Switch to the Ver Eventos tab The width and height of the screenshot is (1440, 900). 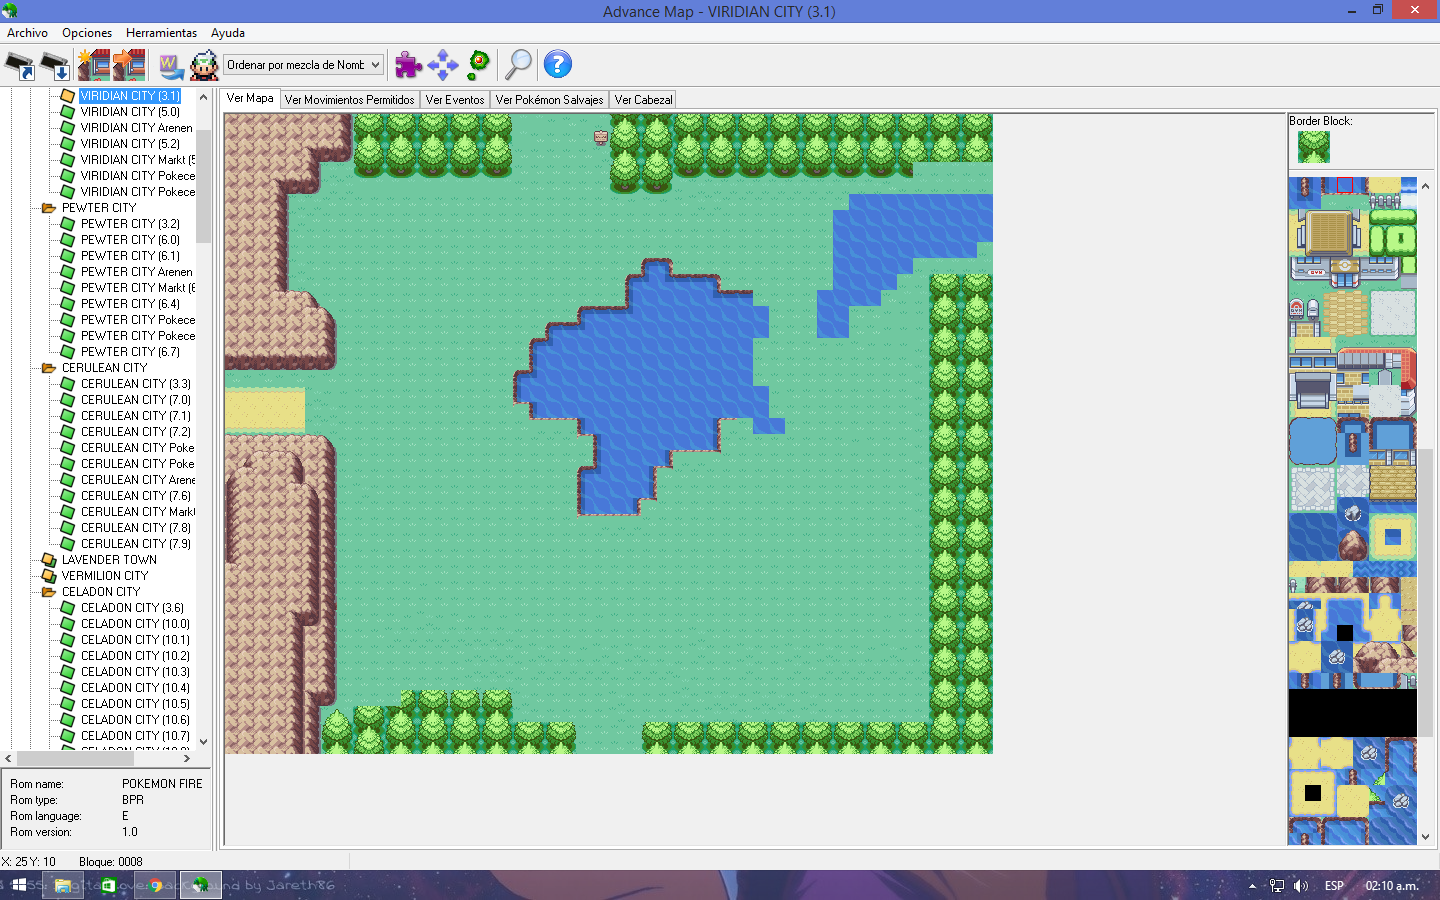454,100
